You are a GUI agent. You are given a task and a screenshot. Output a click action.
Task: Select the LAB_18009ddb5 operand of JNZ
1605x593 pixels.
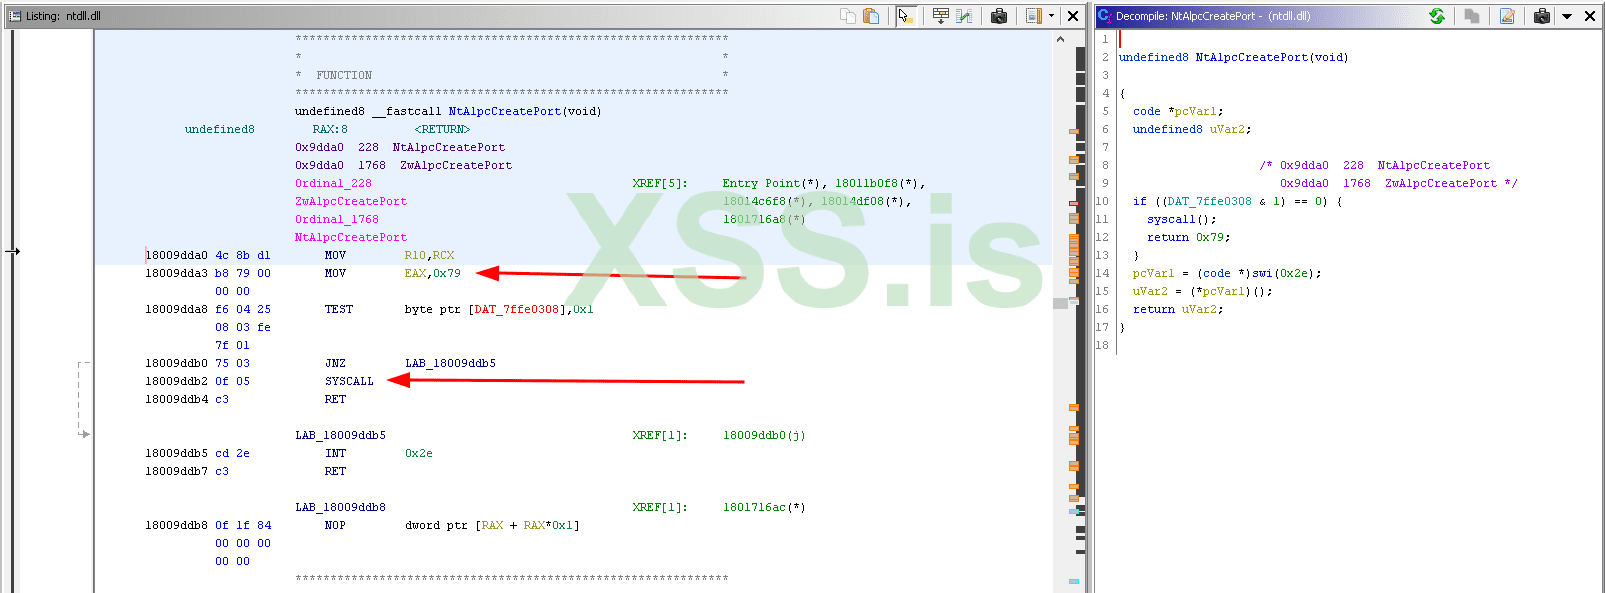(450, 363)
